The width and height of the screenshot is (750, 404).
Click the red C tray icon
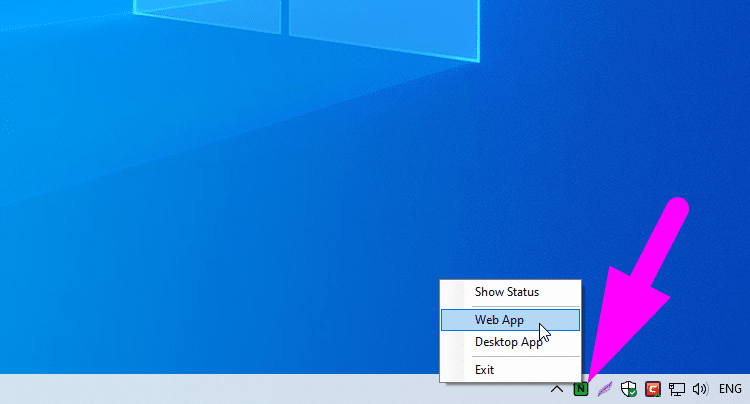[653, 389]
